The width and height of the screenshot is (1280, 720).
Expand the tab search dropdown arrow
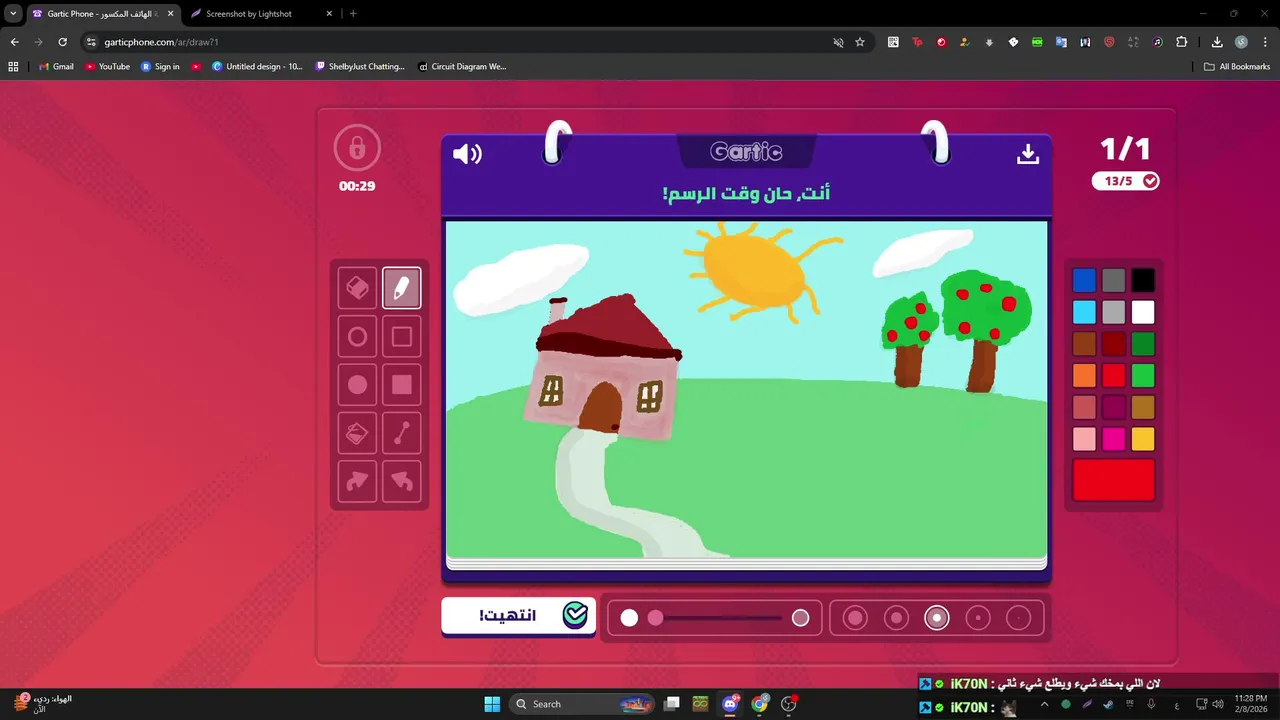click(x=13, y=14)
